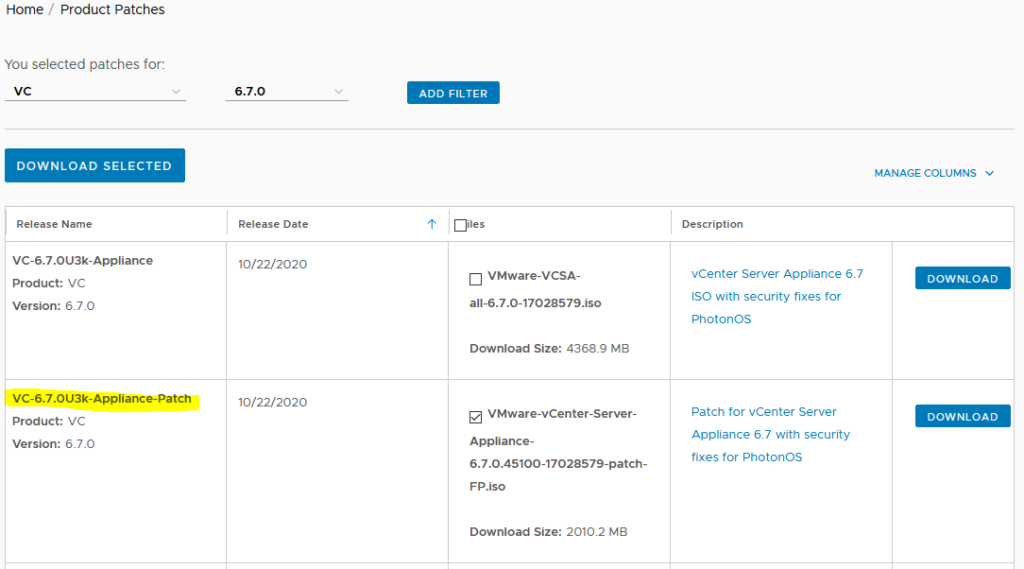Sort by the Release Date column header
This screenshot has height=569, width=1024.
[273, 224]
